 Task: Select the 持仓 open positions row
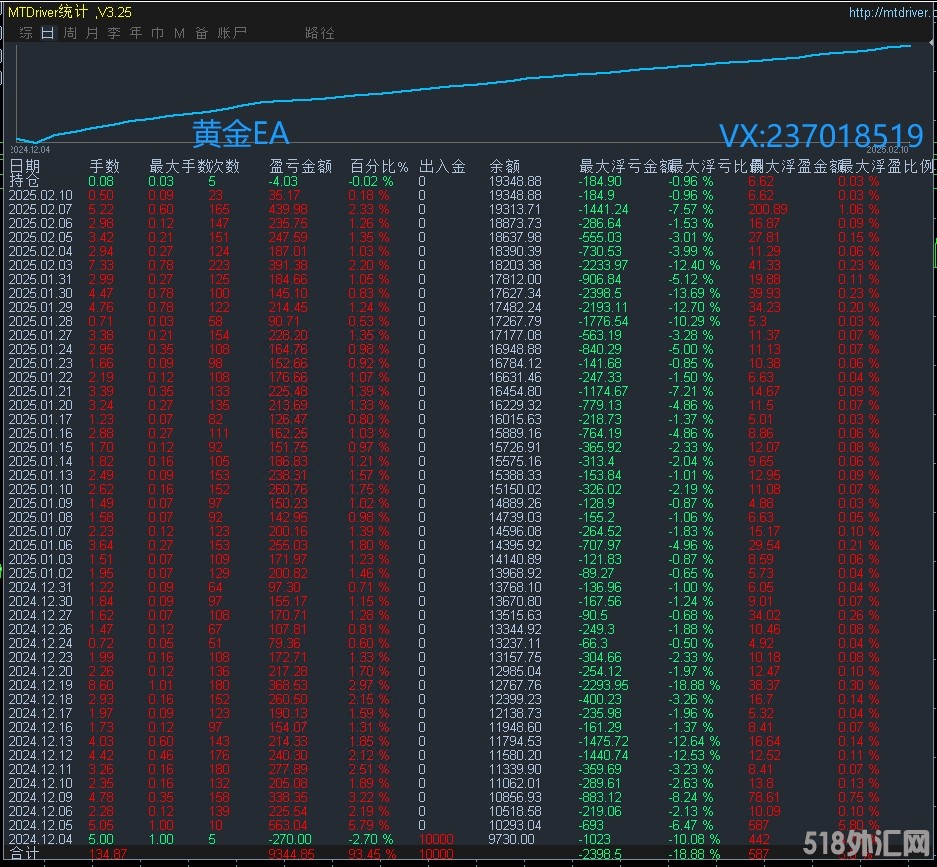pyautogui.click(x=25, y=181)
